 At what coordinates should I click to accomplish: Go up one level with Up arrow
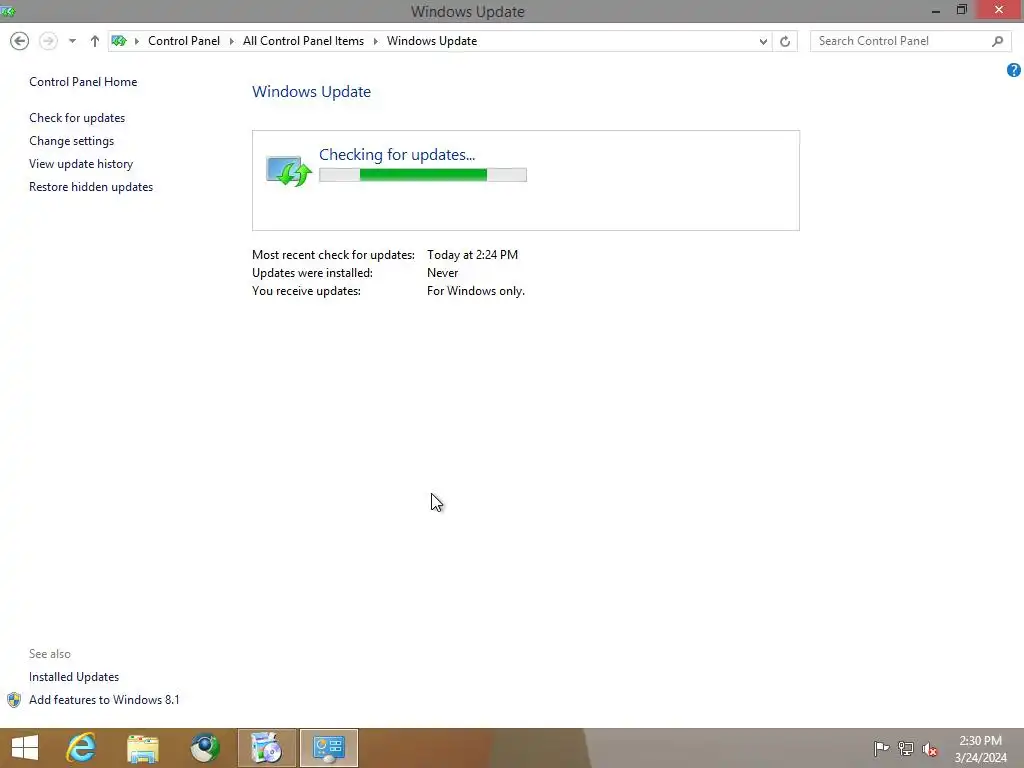95,41
